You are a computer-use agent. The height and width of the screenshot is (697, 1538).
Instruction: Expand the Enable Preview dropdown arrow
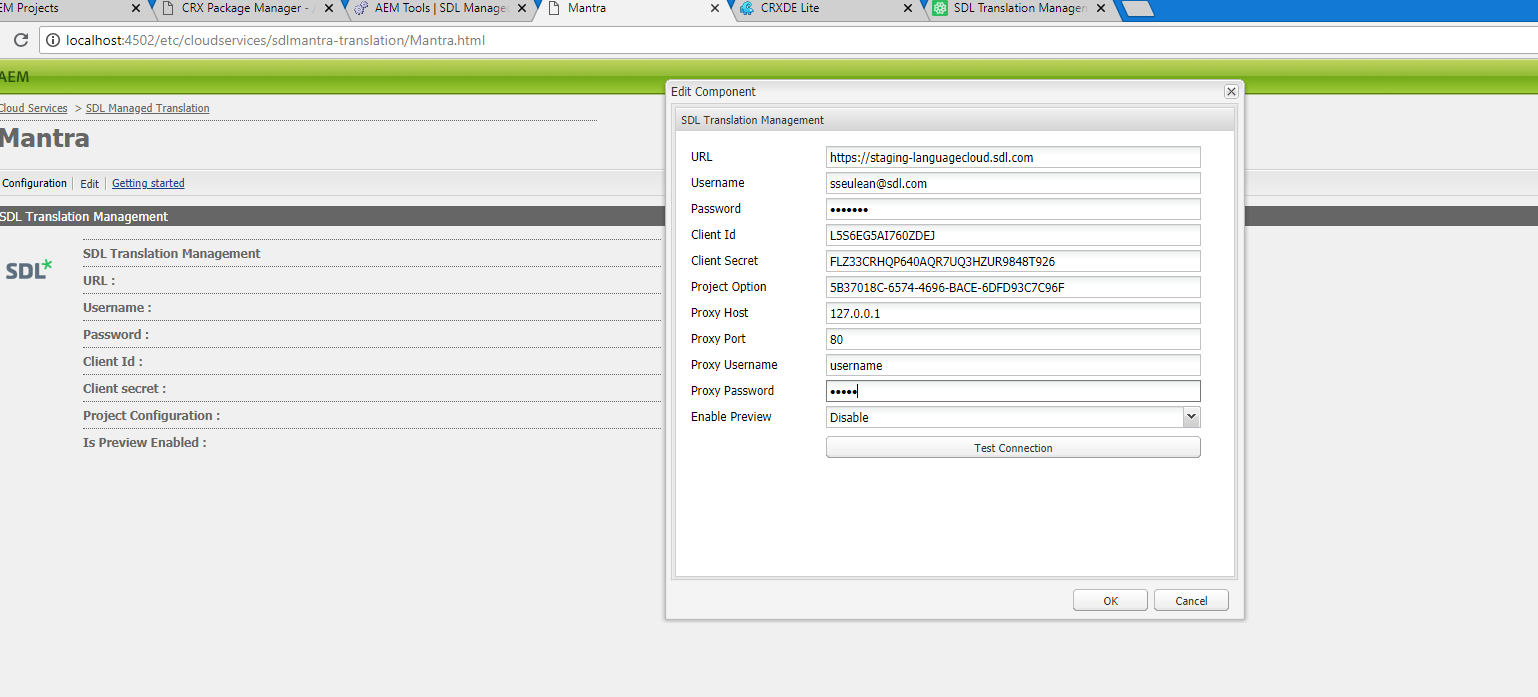(1190, 417)
